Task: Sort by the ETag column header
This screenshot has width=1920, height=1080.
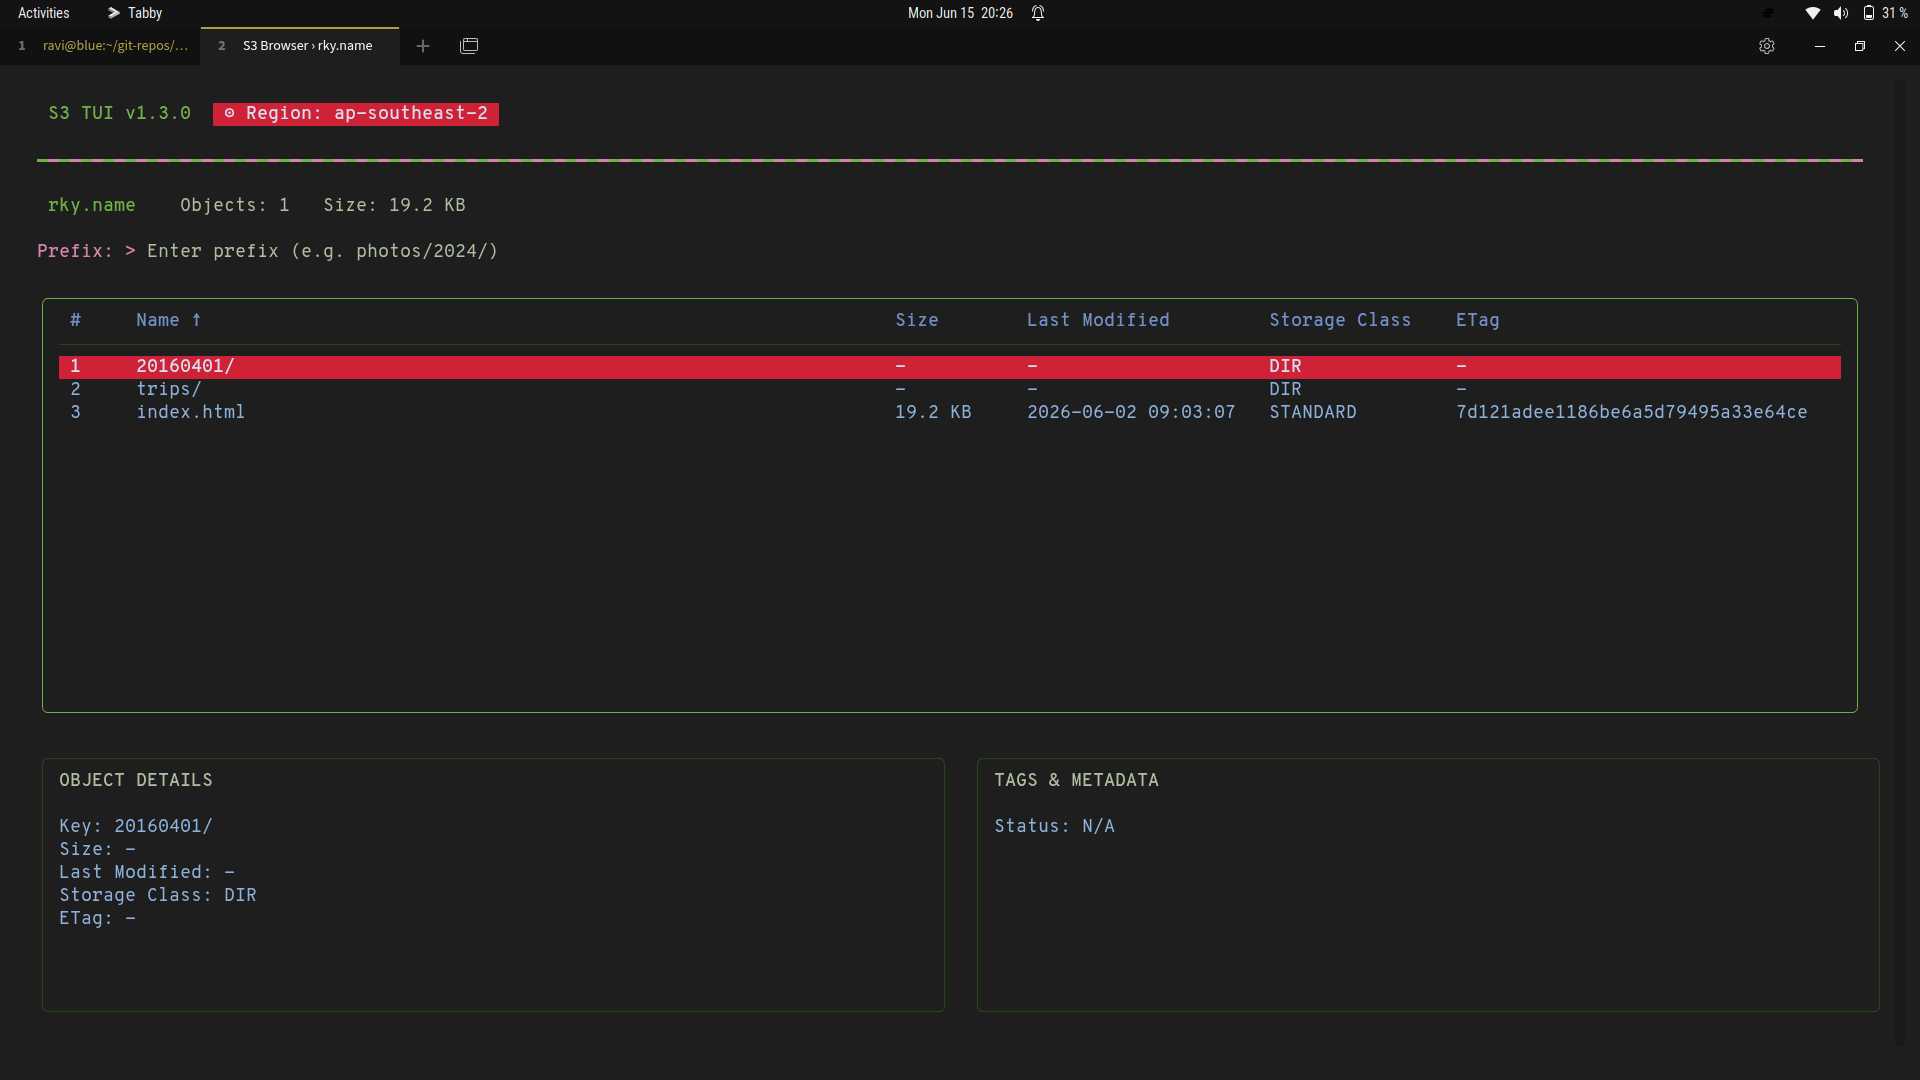Action: [x=1477, y=320]
